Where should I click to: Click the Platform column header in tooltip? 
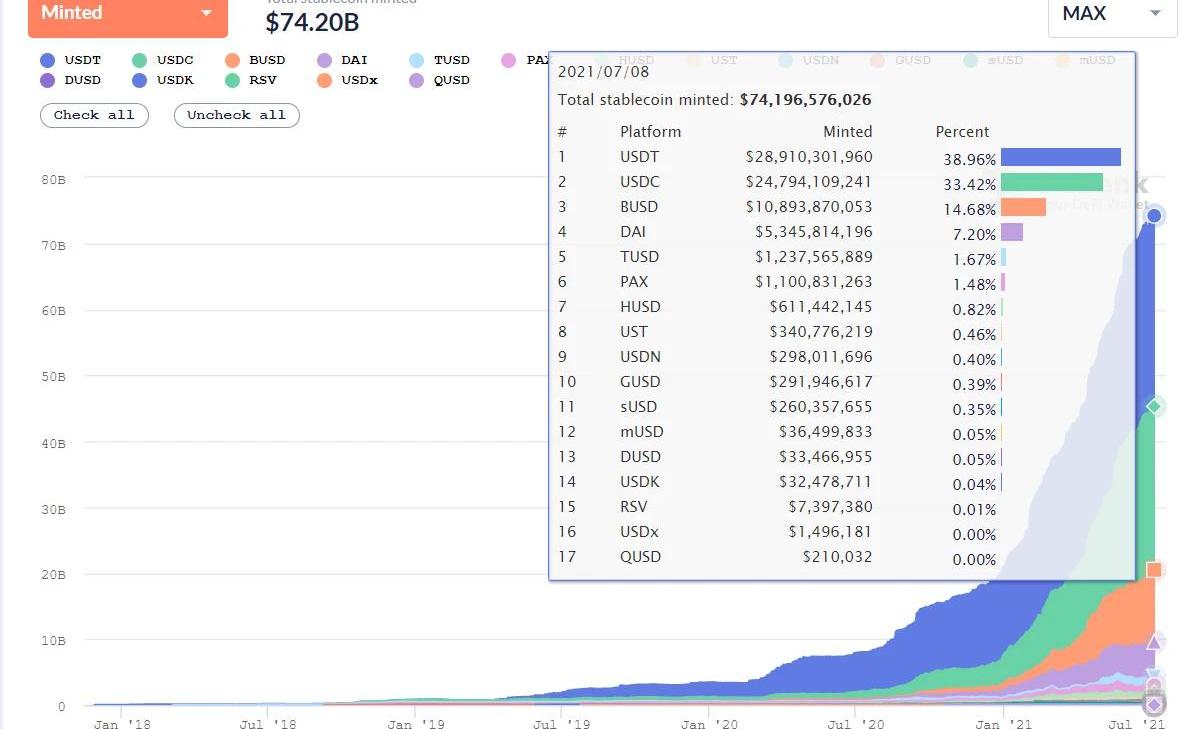tap(650, 132)
